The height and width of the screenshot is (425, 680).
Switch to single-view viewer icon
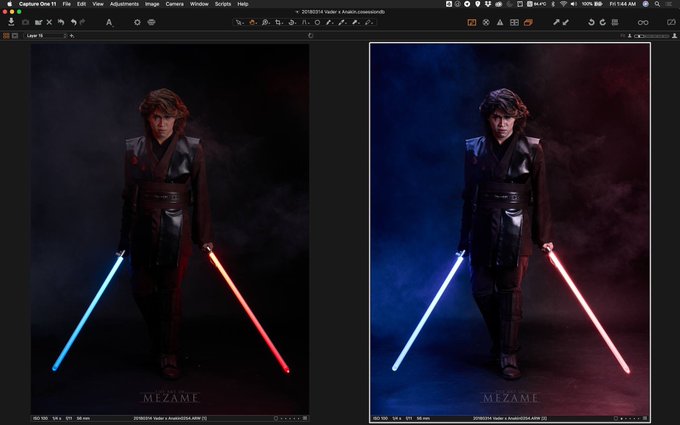15,36
